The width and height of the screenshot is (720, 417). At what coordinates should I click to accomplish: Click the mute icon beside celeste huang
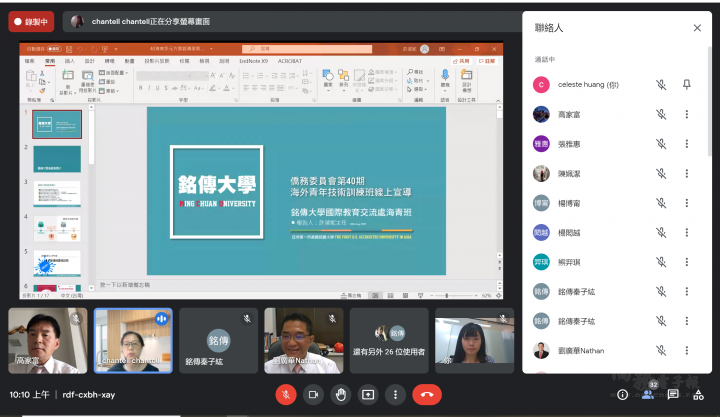click(661, 85)
